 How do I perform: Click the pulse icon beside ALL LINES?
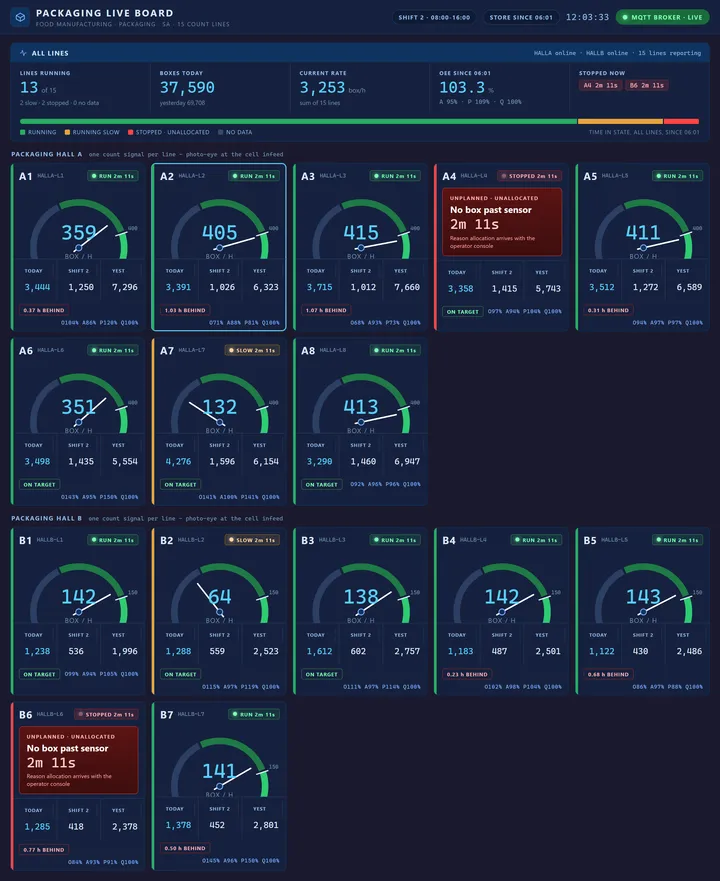click(23, 53)
